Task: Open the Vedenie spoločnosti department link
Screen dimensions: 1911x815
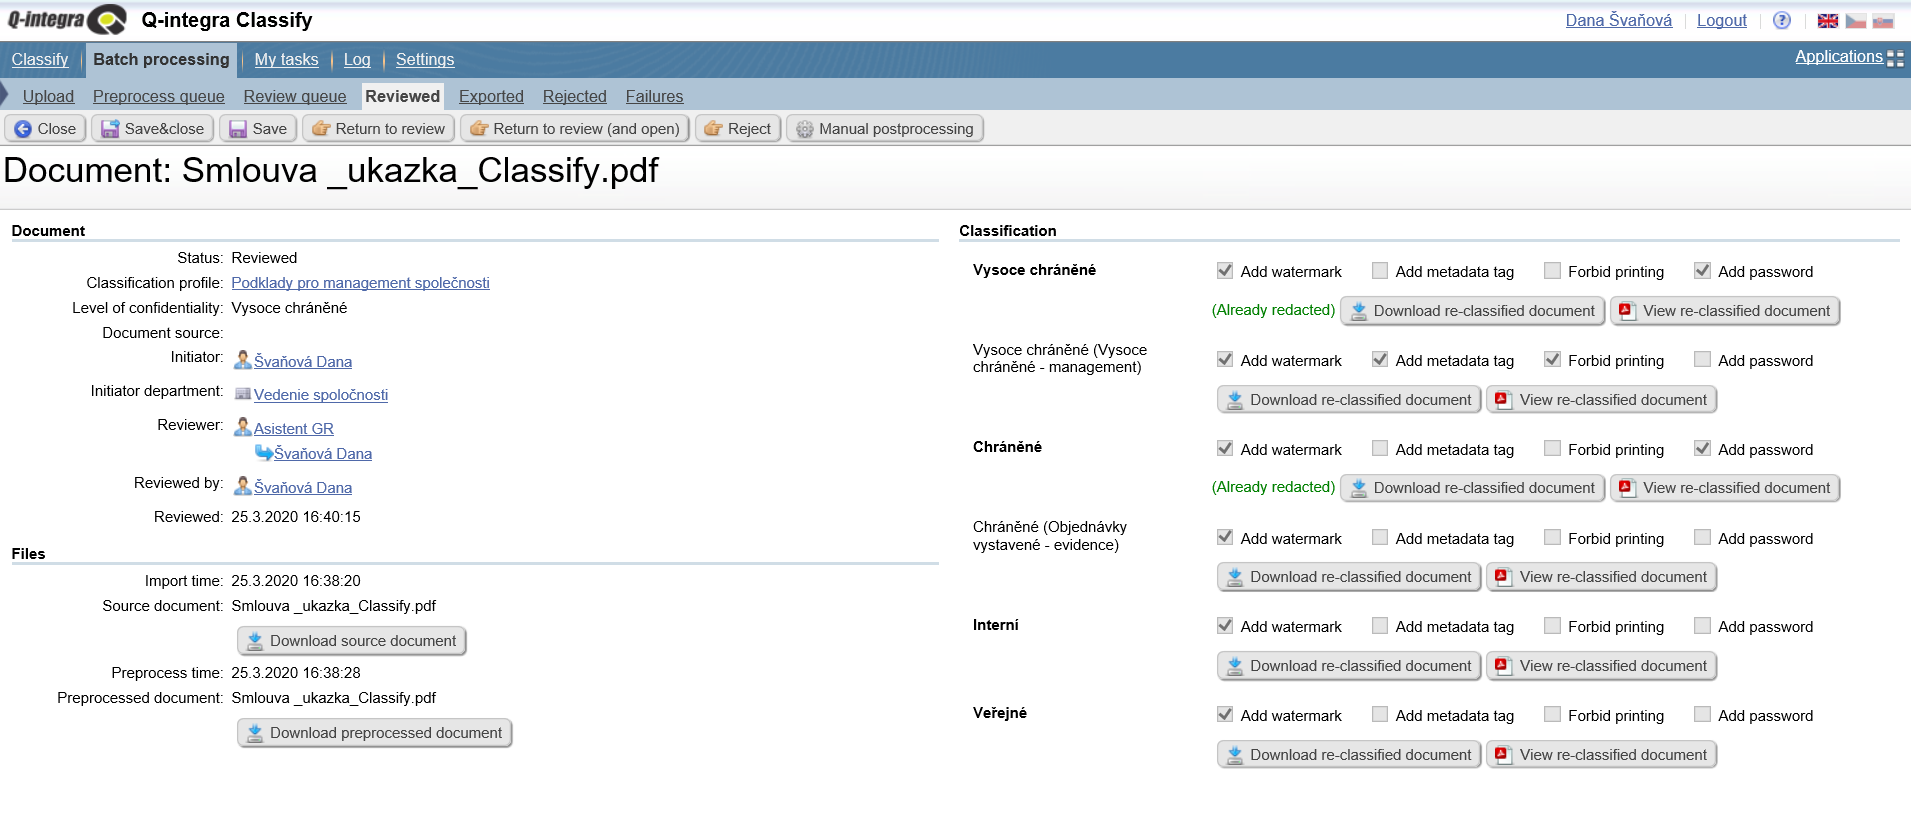Action: (321, 395)
